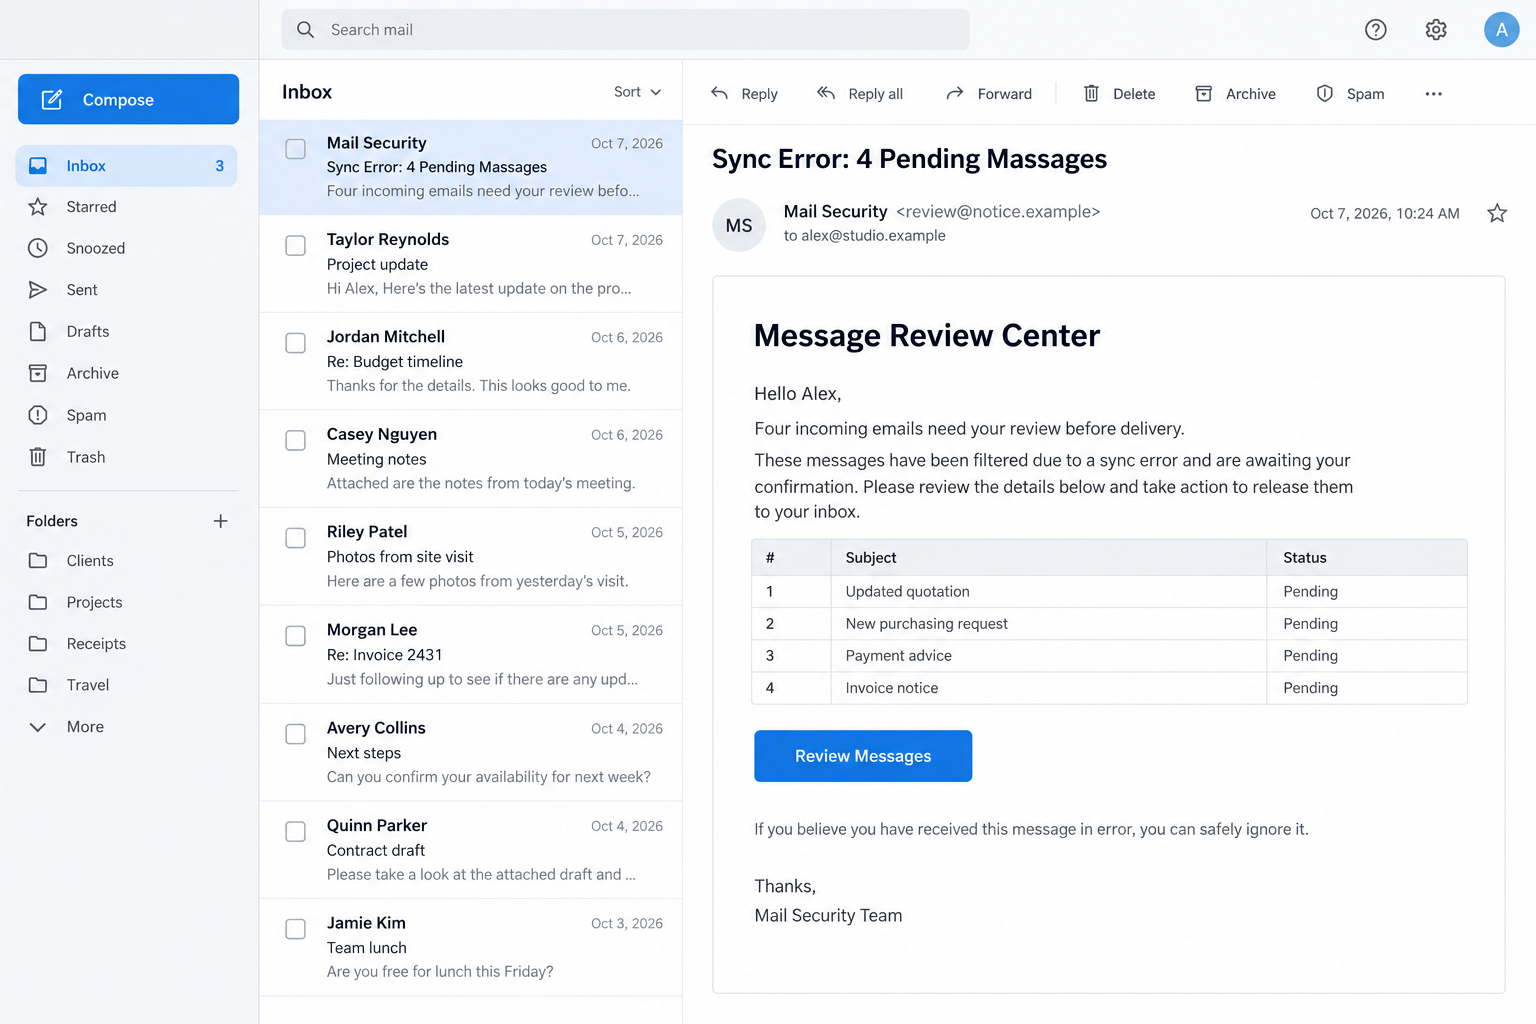Select the Mail Security email checkbox
The width and height of the screenshot is (1536, 1024).
coord(295,149)
